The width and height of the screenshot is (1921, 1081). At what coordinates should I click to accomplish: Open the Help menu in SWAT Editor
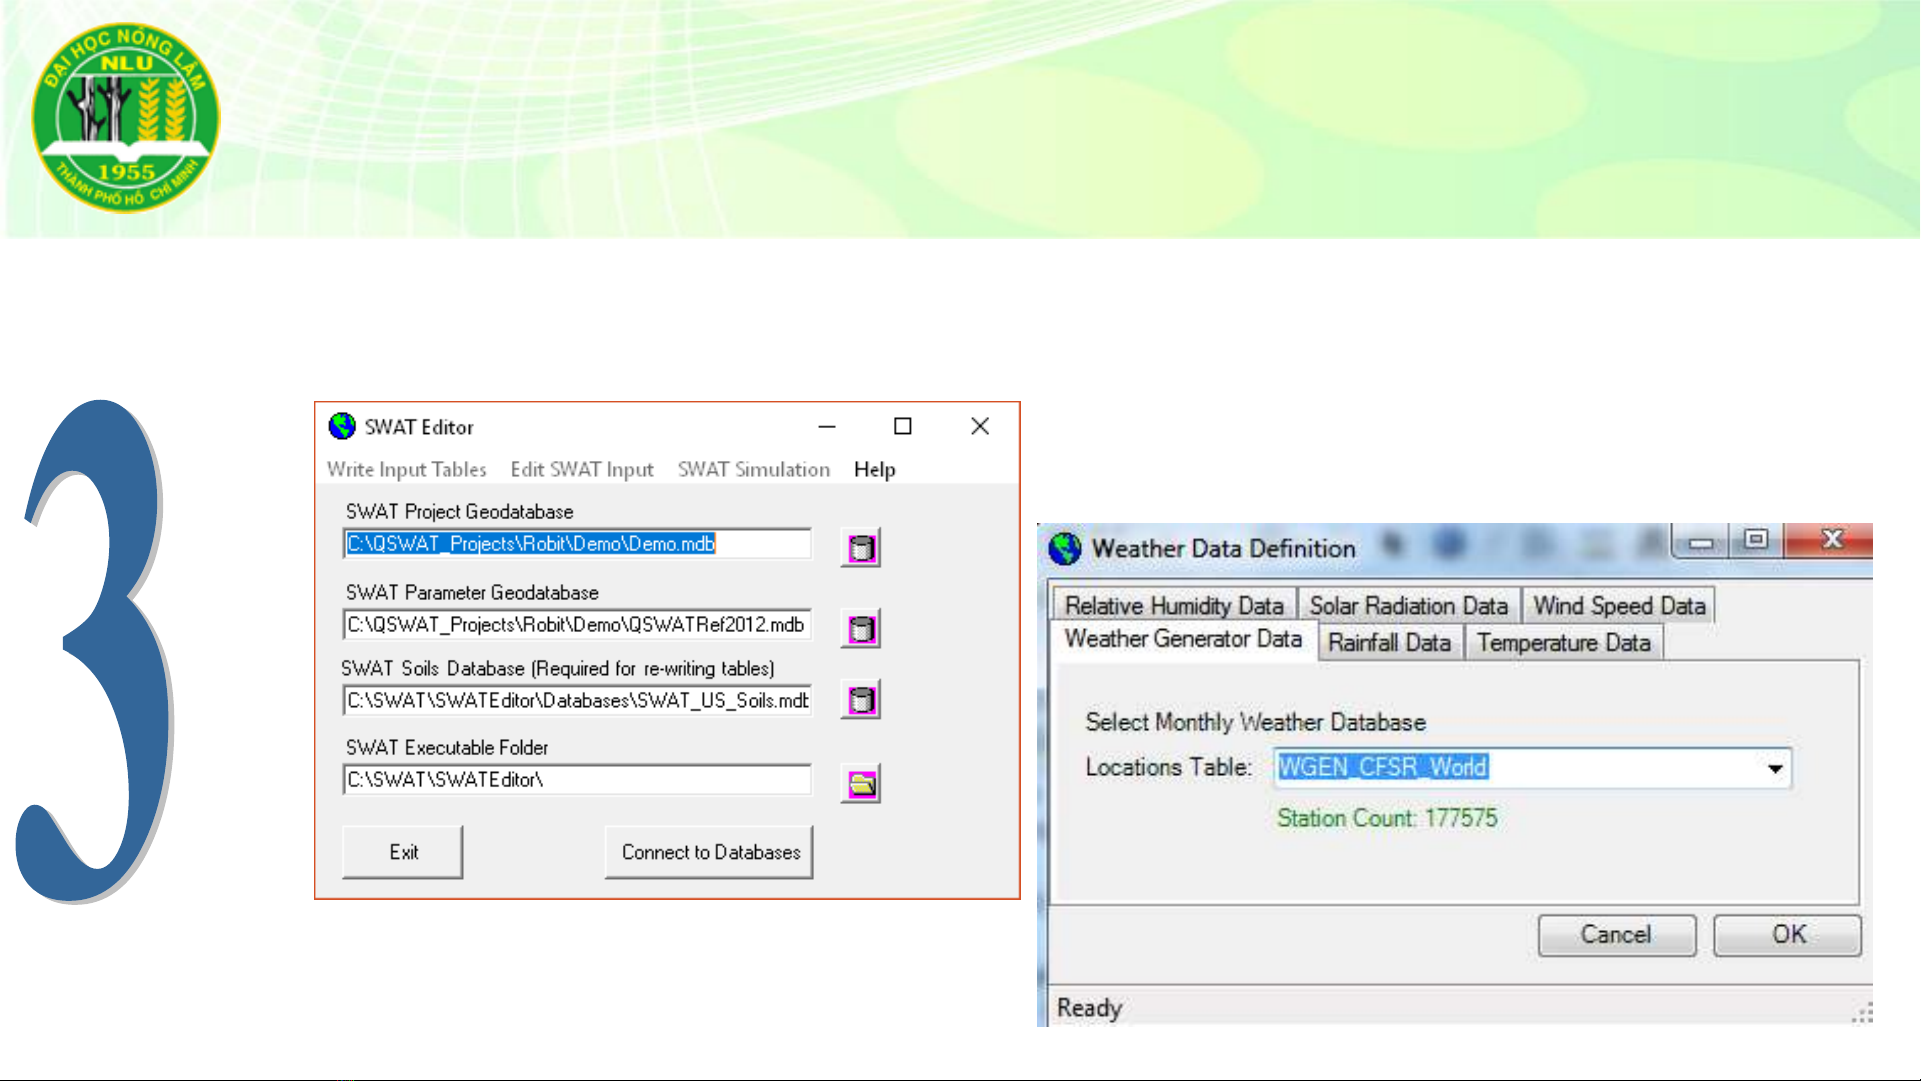pyautogui.click(x=875, y=469)
